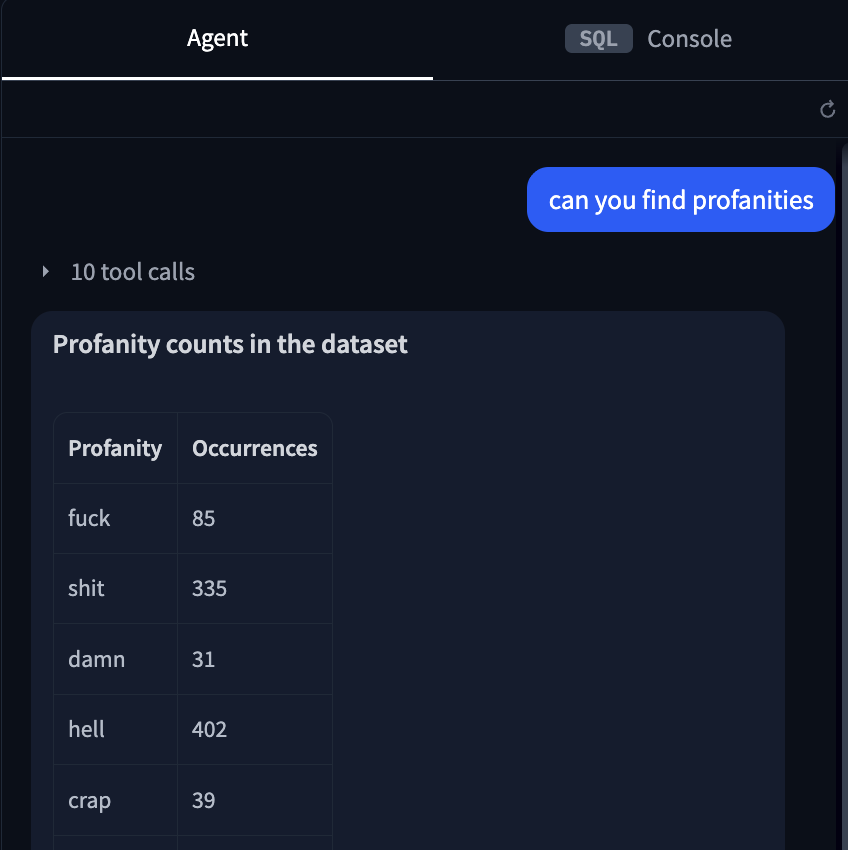Click the "10 tool calls" label
The width and height of the screenshot is (848, 850).
click(x=132, y=272)
